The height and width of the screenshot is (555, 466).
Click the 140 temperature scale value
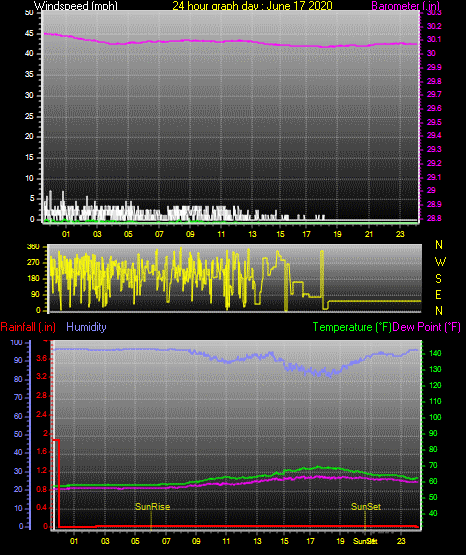click(x=435, y=353)
